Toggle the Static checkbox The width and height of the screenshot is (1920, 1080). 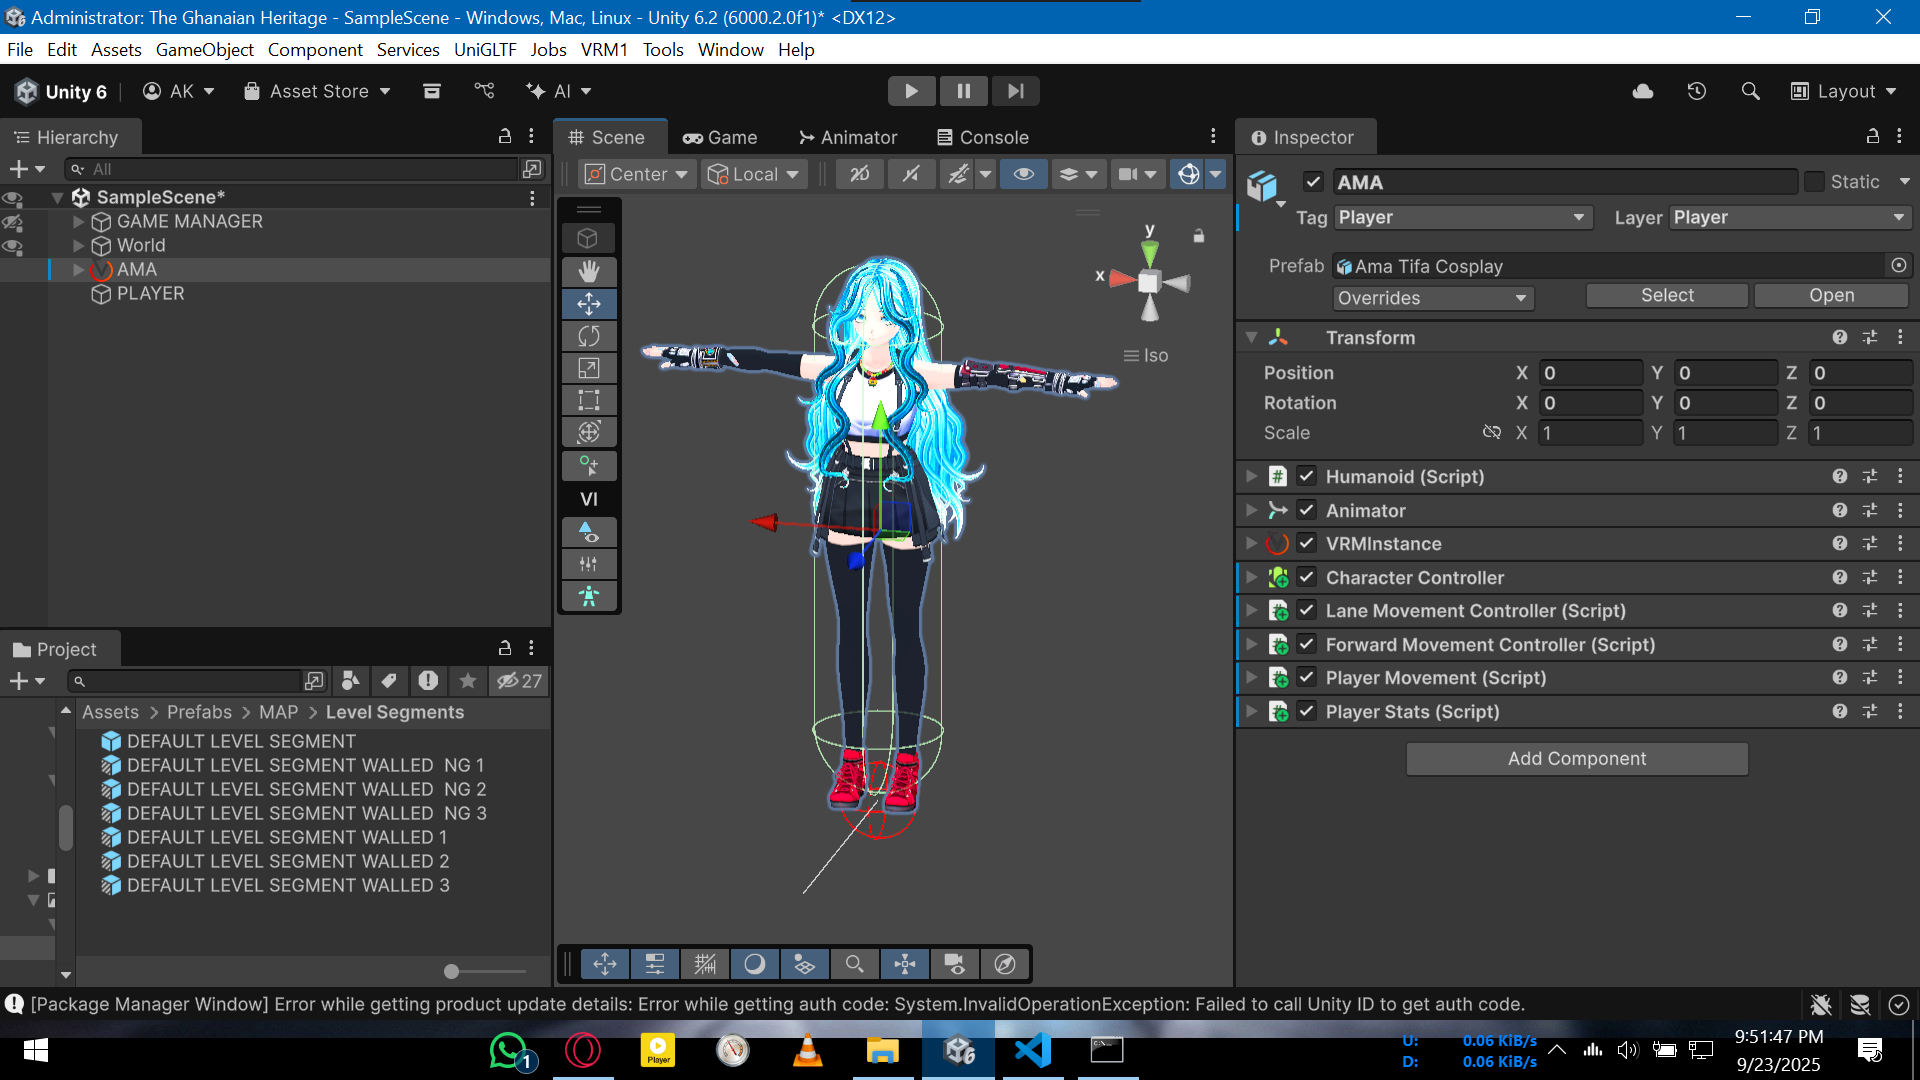[x=1814, y=182]
